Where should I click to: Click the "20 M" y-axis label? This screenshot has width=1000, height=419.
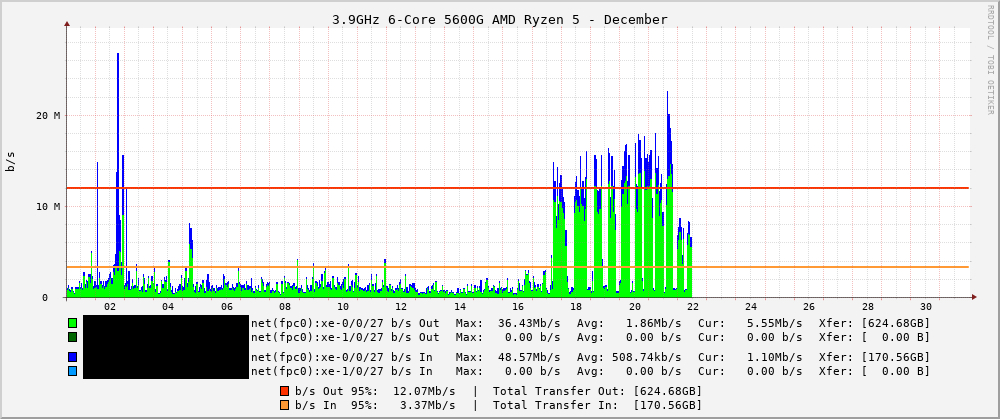pos(49,115)
